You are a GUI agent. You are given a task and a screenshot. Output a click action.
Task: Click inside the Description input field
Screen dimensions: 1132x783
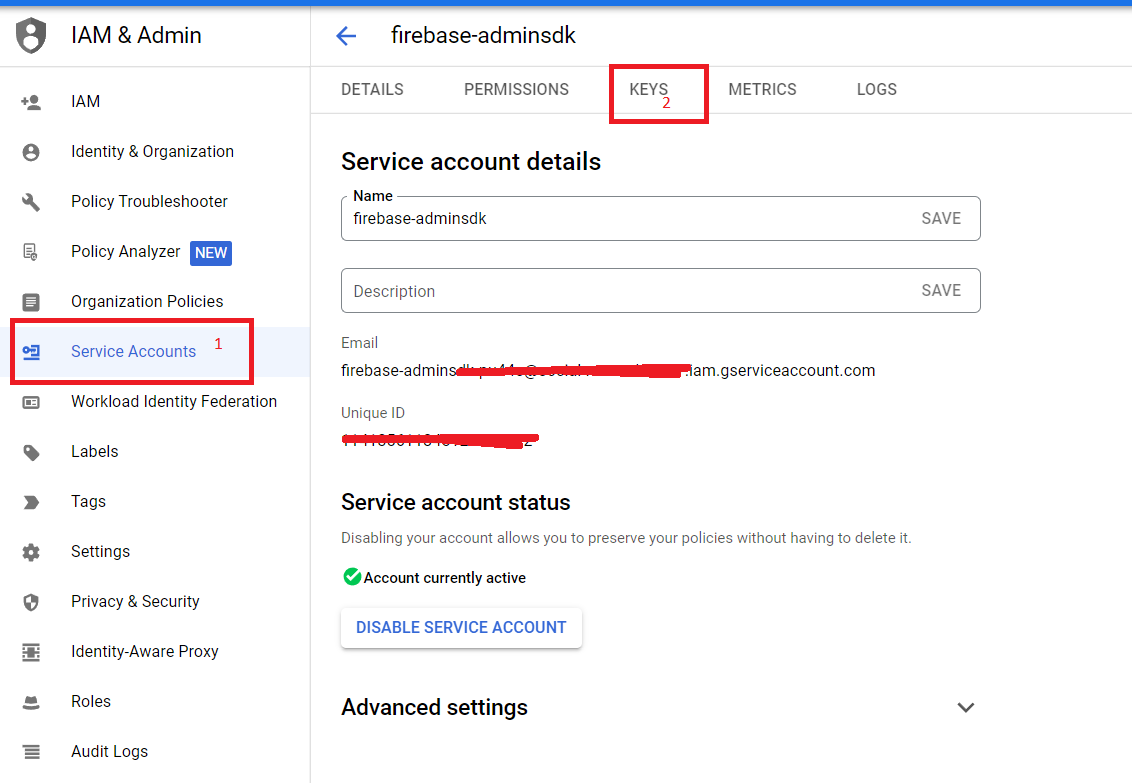pos(600,291)
